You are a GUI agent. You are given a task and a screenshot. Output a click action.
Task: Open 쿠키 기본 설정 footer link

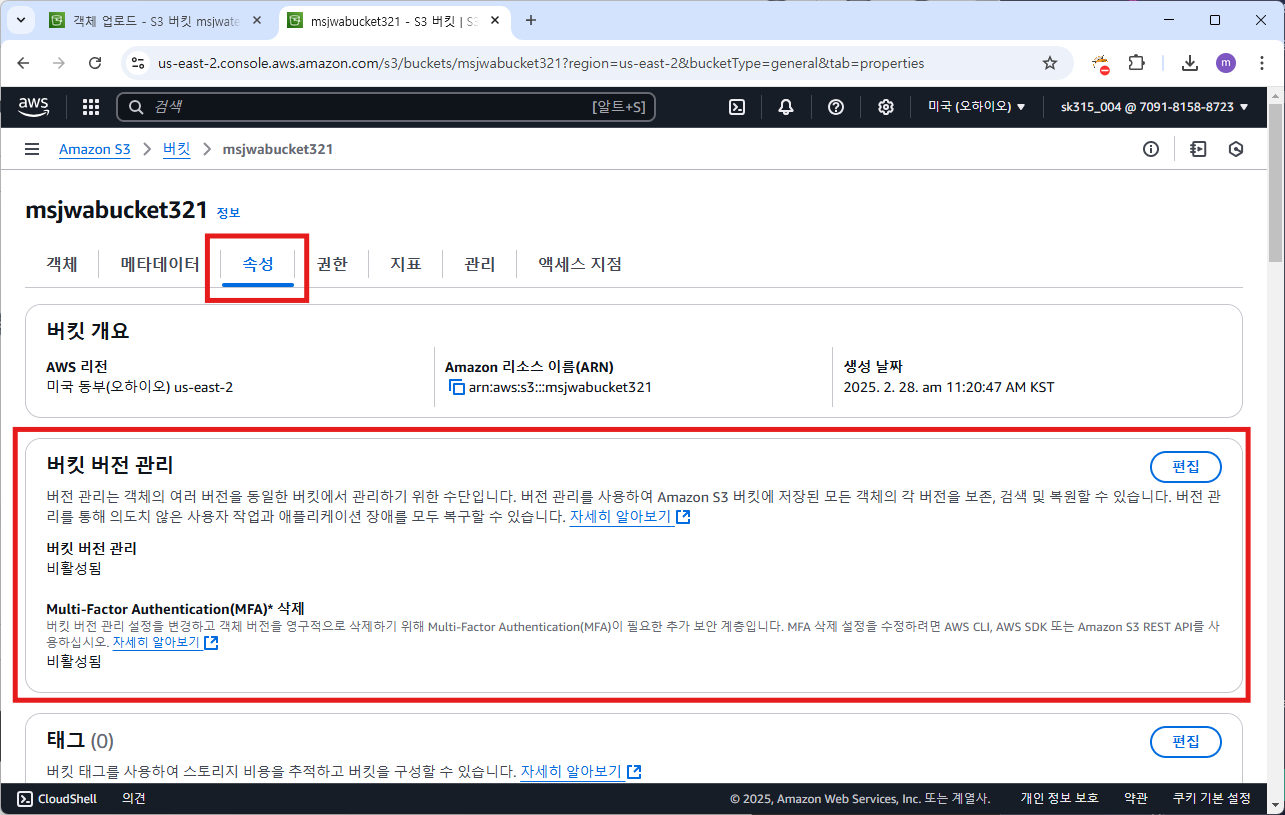(1212, 798)
